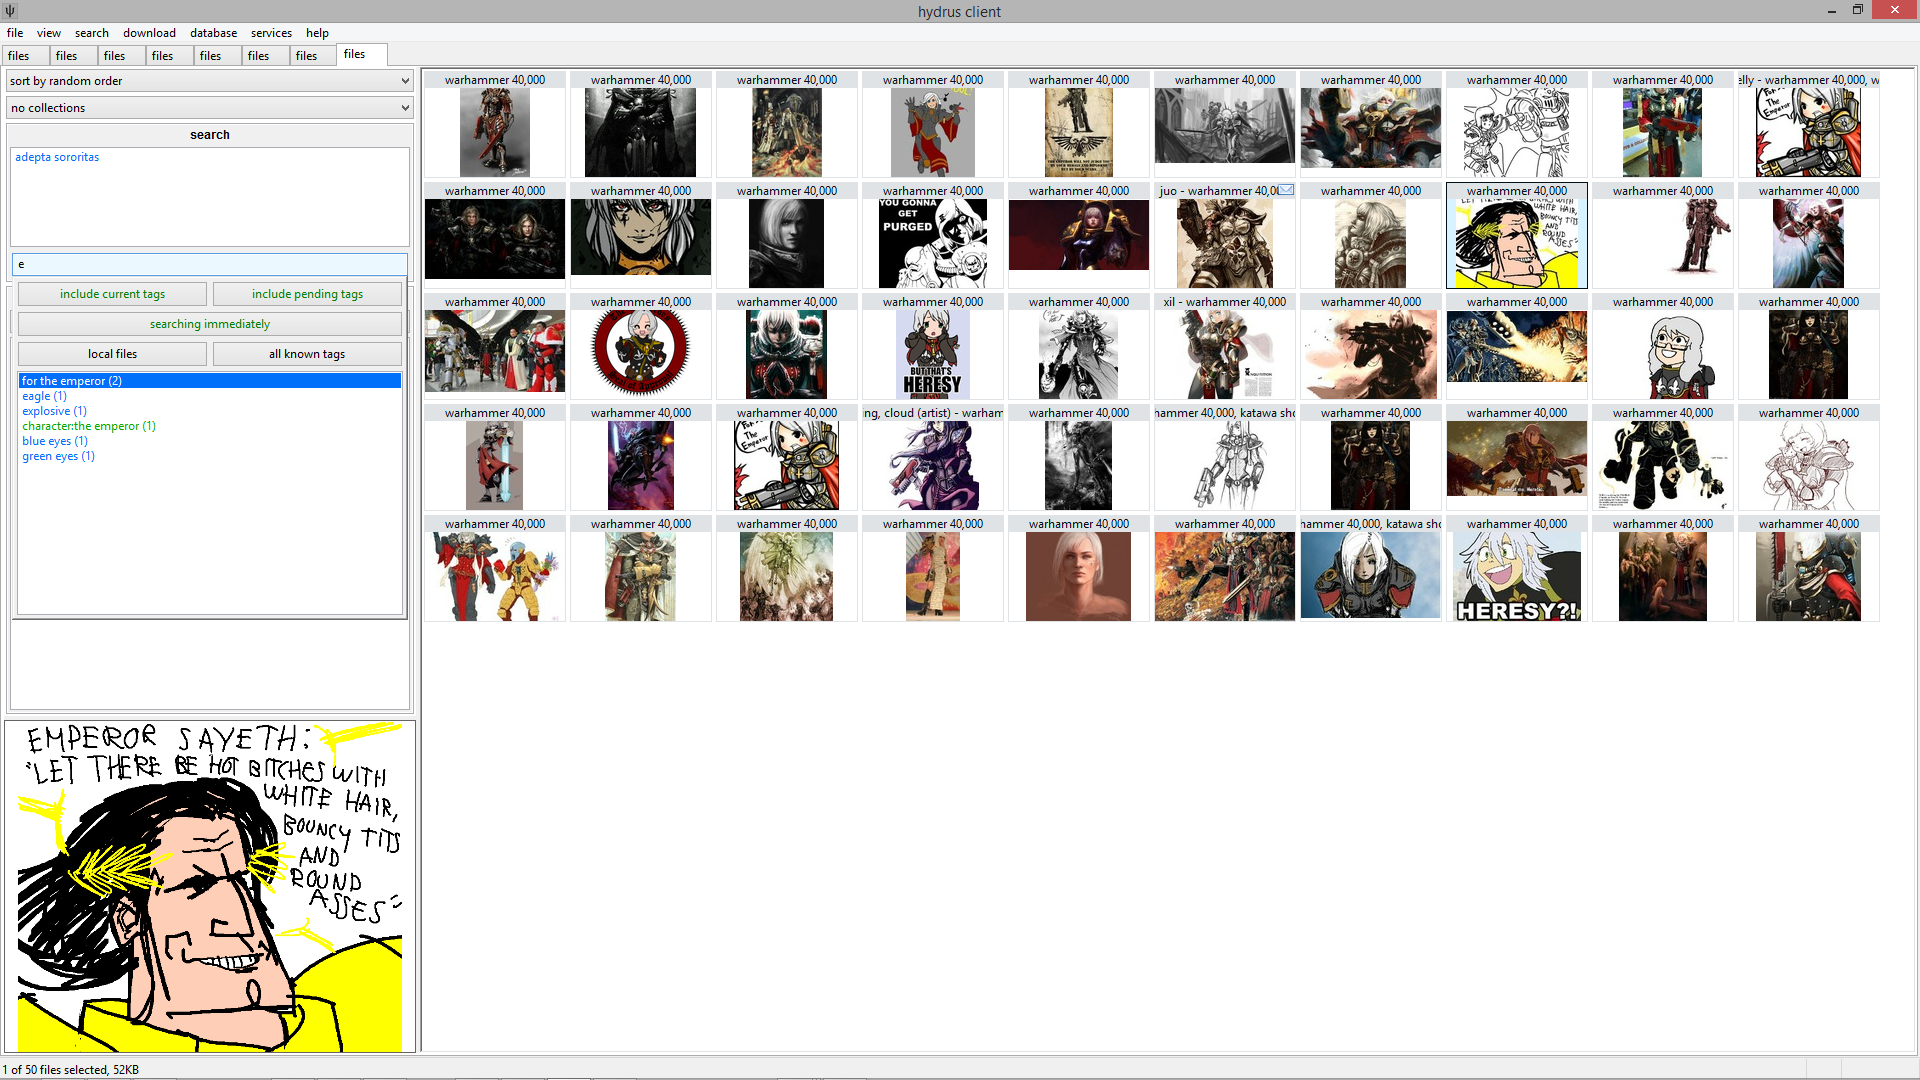Click the 'for the emperor (2)' tag result

208,380
